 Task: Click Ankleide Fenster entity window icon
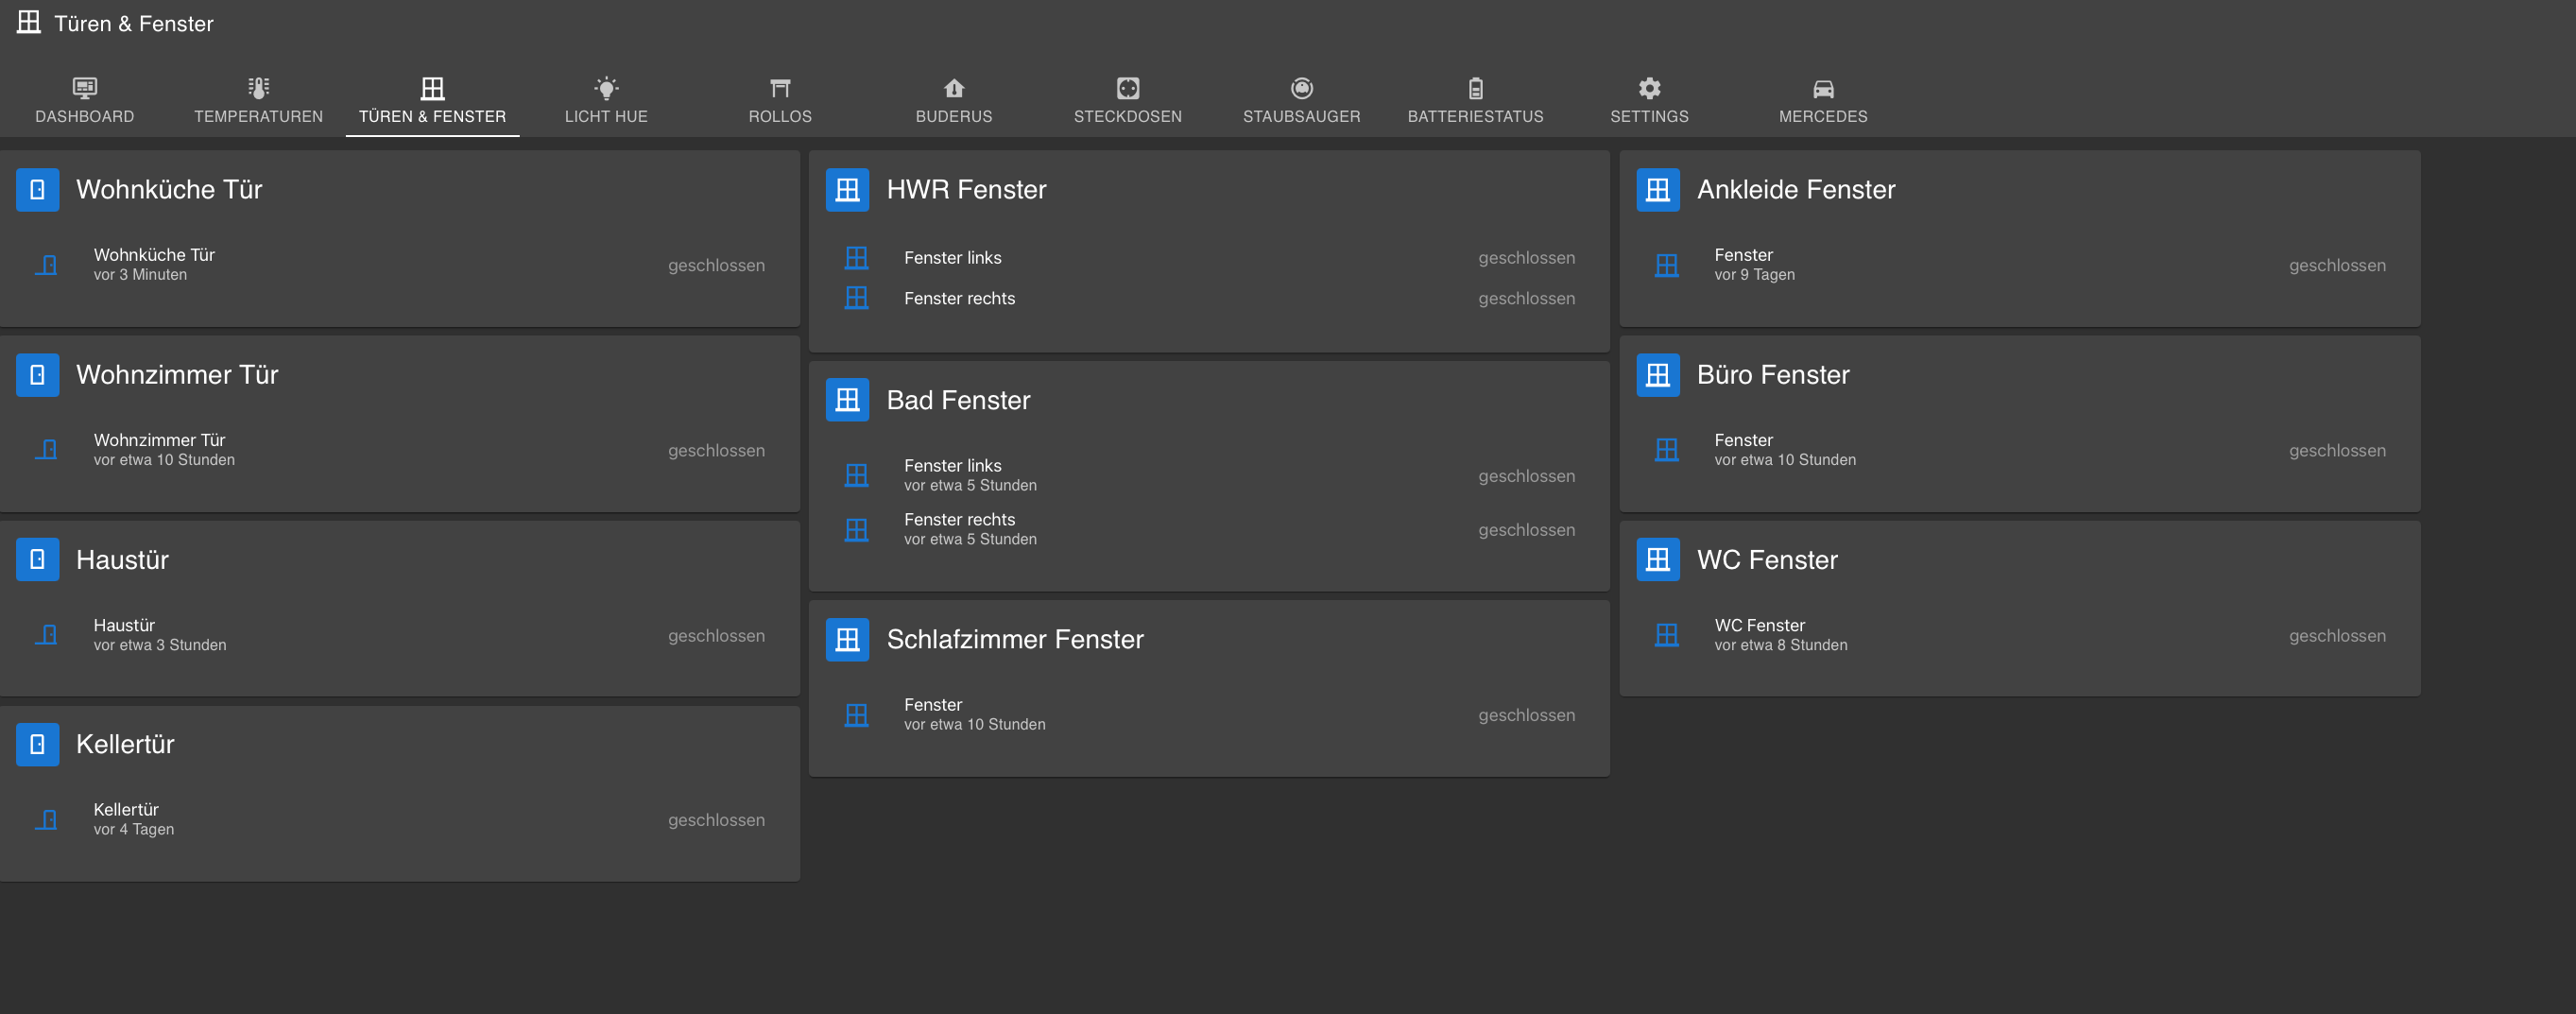[1666, 265]
